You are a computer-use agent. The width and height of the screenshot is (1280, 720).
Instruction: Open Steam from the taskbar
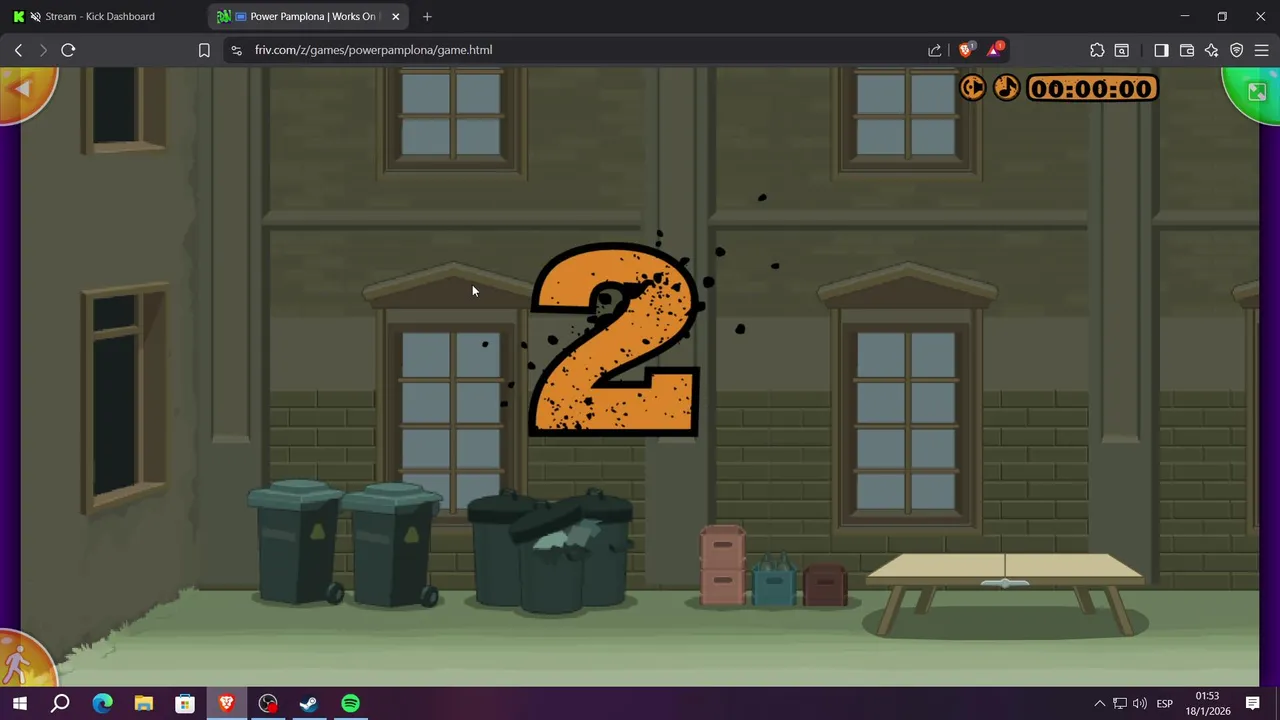point(309,704)
